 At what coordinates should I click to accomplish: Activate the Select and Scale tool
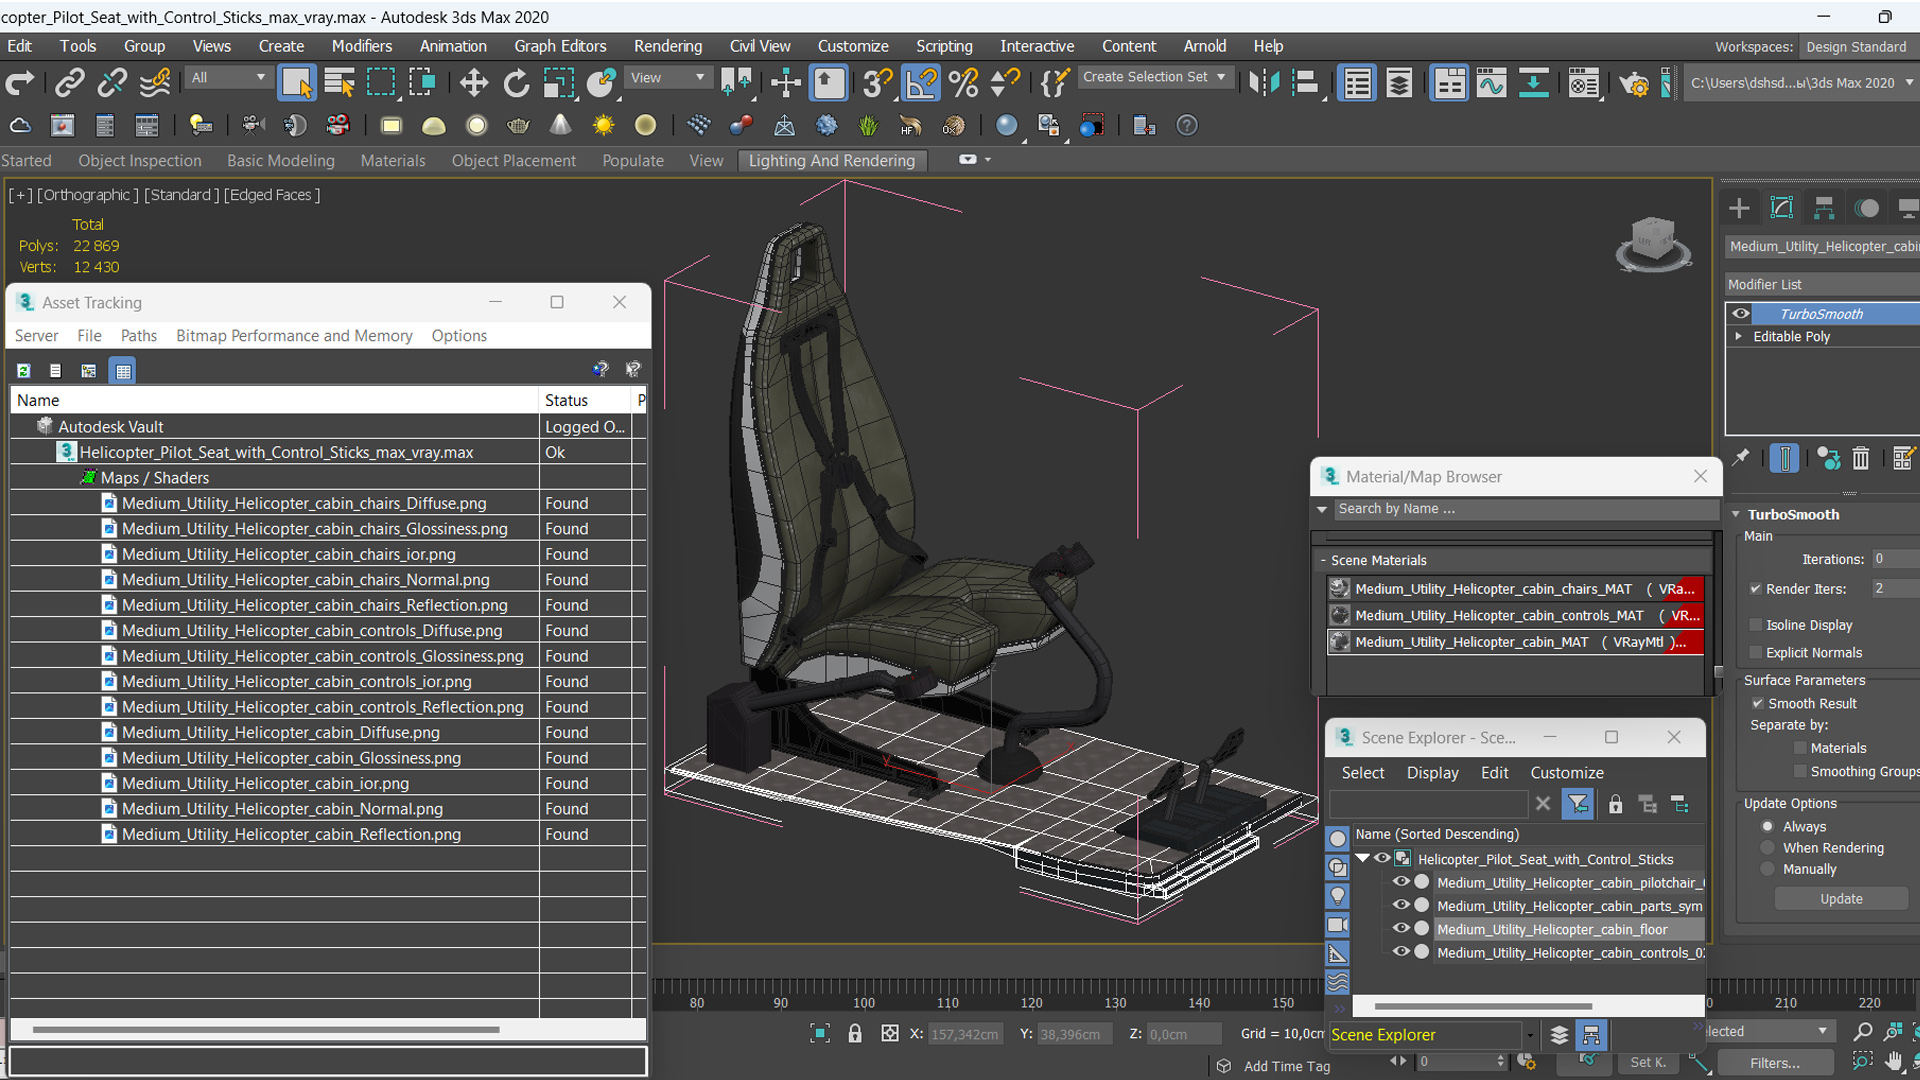(558, 83)
